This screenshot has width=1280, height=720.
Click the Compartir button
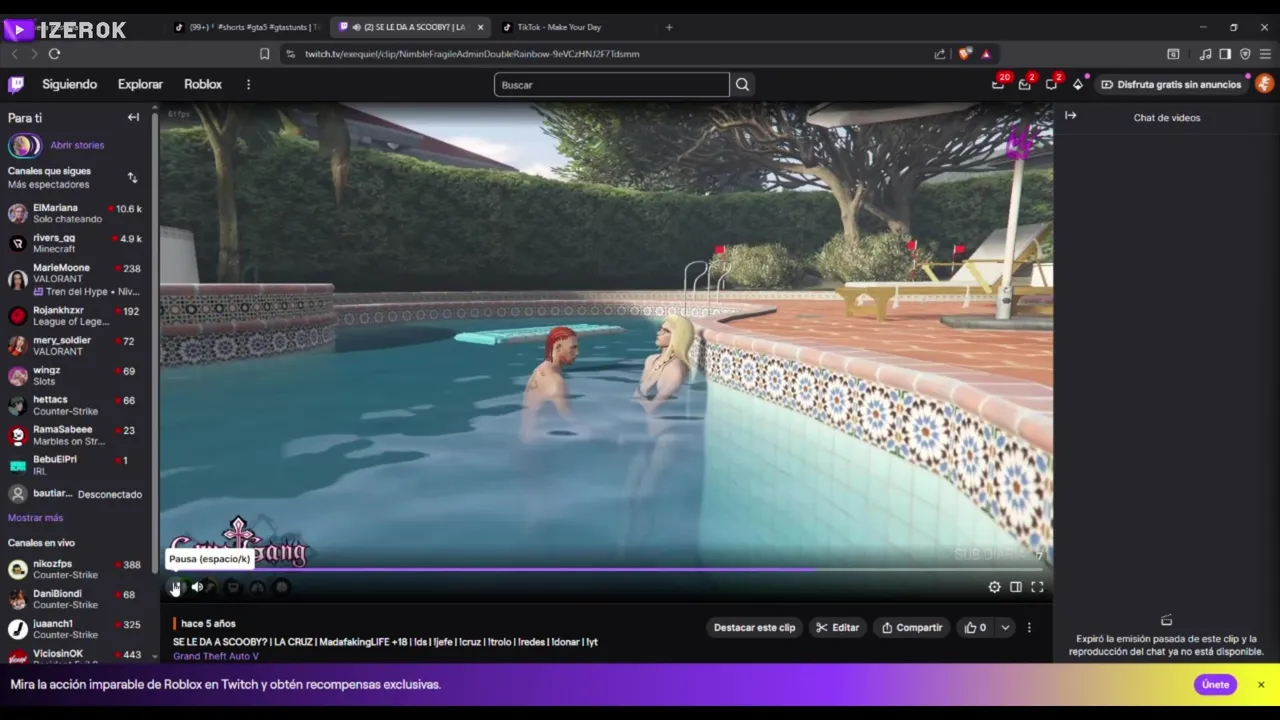pyautogui.click(x=912, y=628)
